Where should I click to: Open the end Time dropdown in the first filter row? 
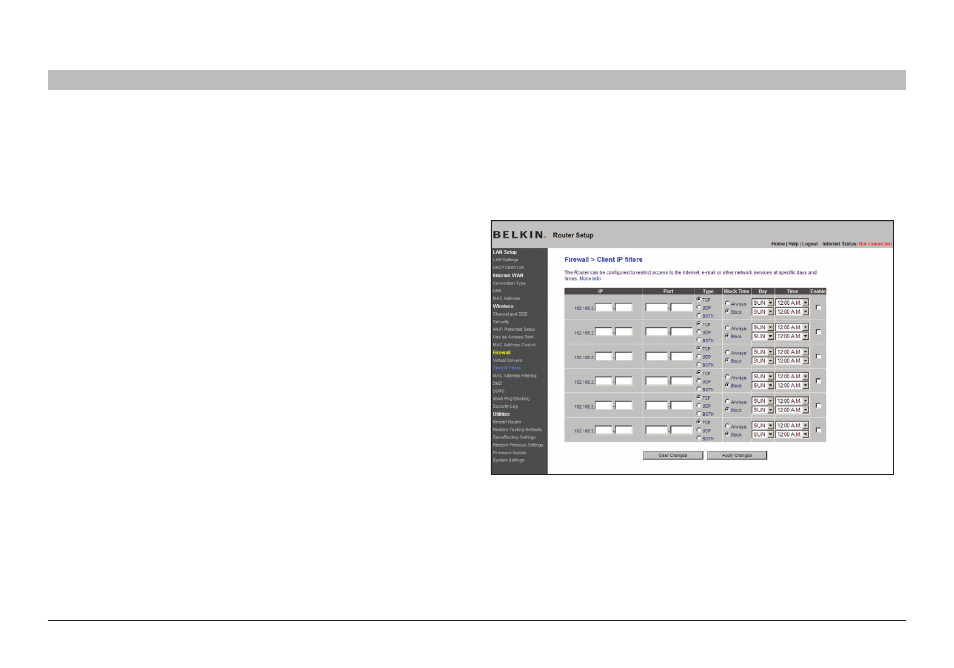792,311
